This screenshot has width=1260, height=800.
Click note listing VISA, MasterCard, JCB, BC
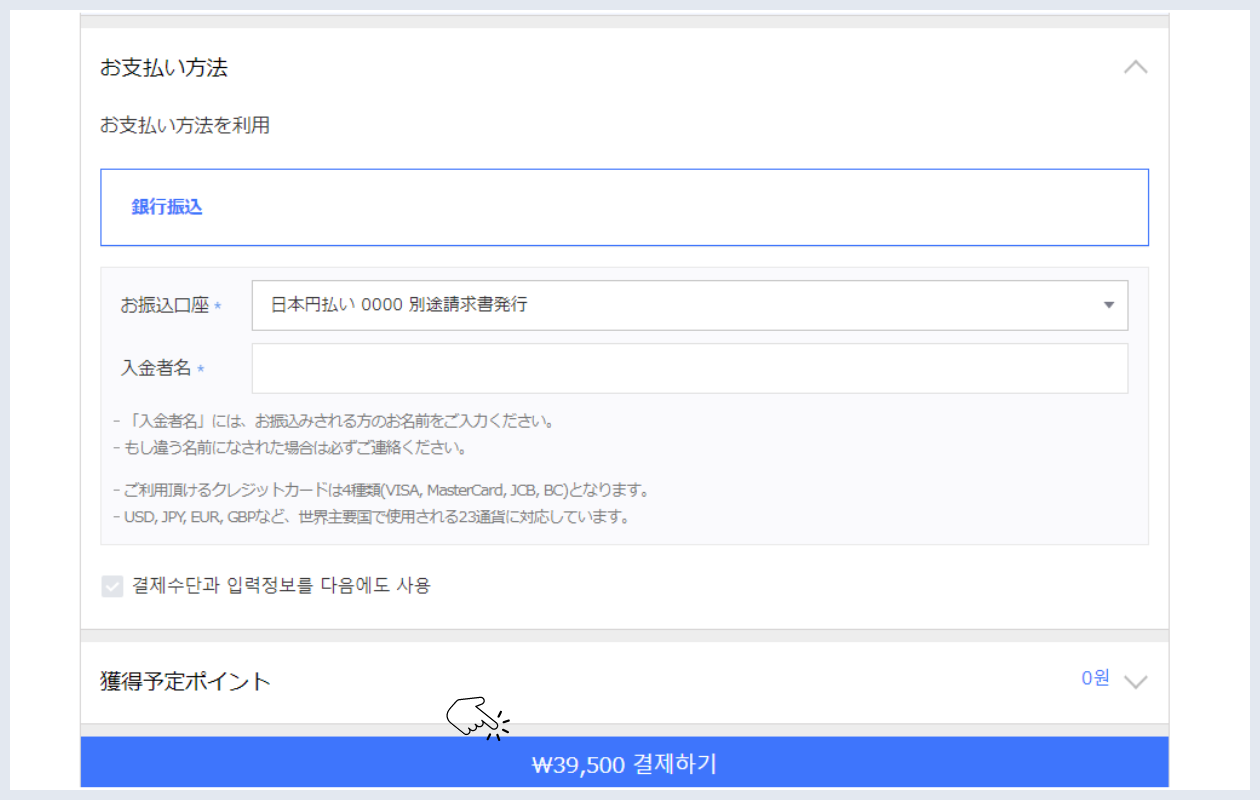[x=383, y=491]
